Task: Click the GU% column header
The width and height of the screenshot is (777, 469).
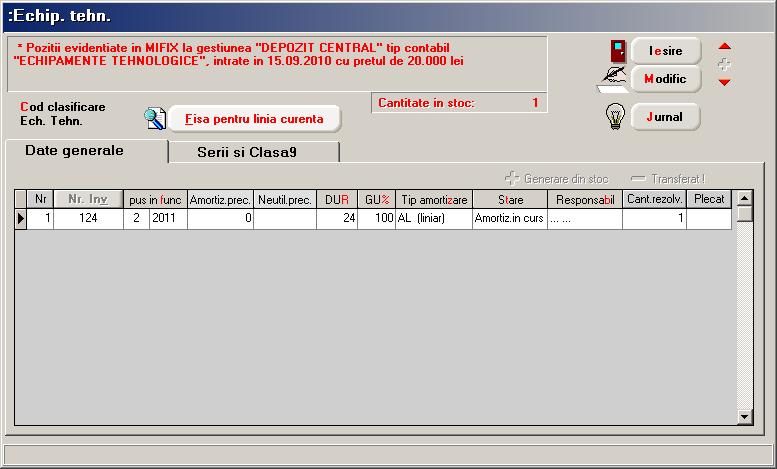Action: [377, 200]
